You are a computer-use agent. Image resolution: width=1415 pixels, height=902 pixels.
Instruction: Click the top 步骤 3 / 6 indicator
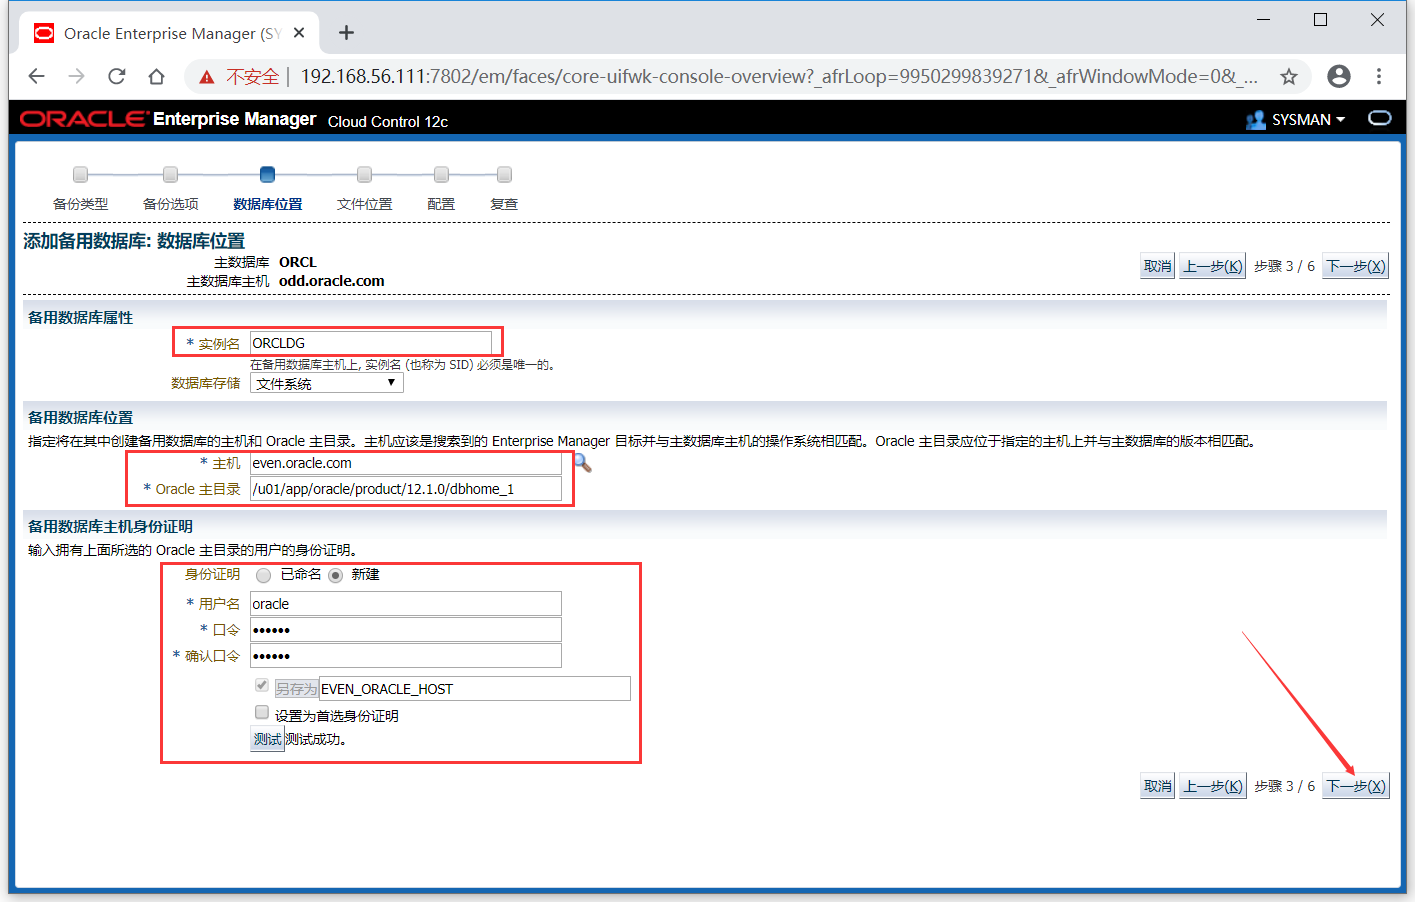pyautogui.click(x=1284, y=266)
